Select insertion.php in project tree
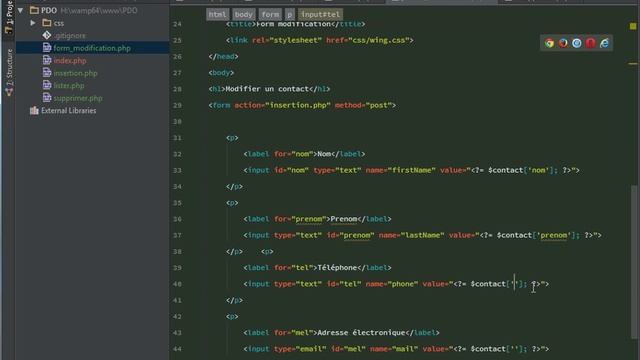 [76, 73]
